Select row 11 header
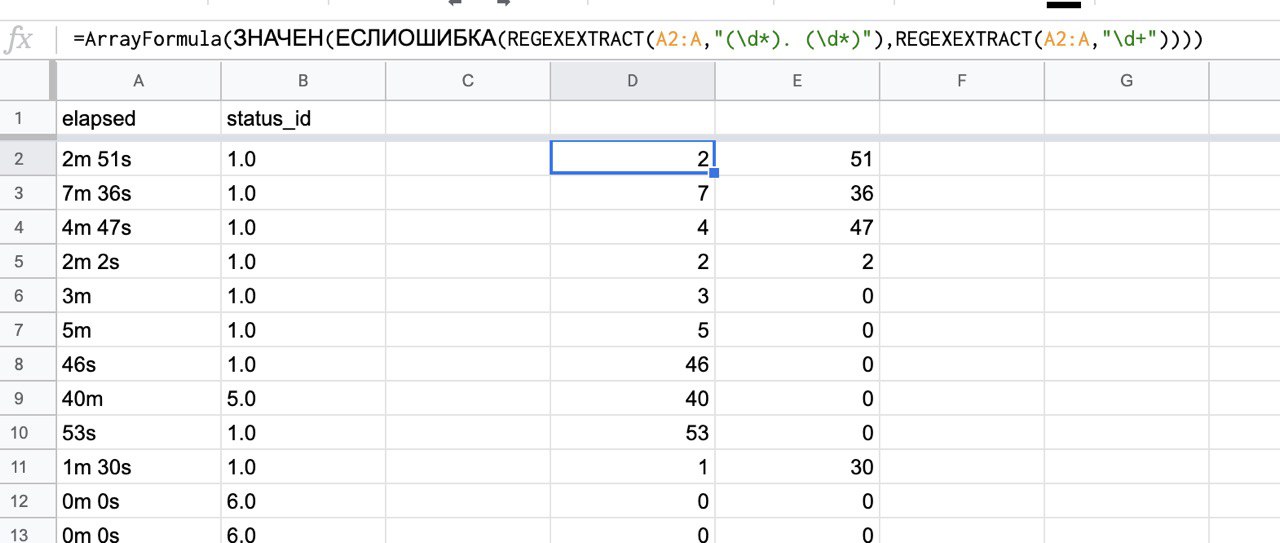Viewport: 1280px width, 543px height. (x=28, y=467)
